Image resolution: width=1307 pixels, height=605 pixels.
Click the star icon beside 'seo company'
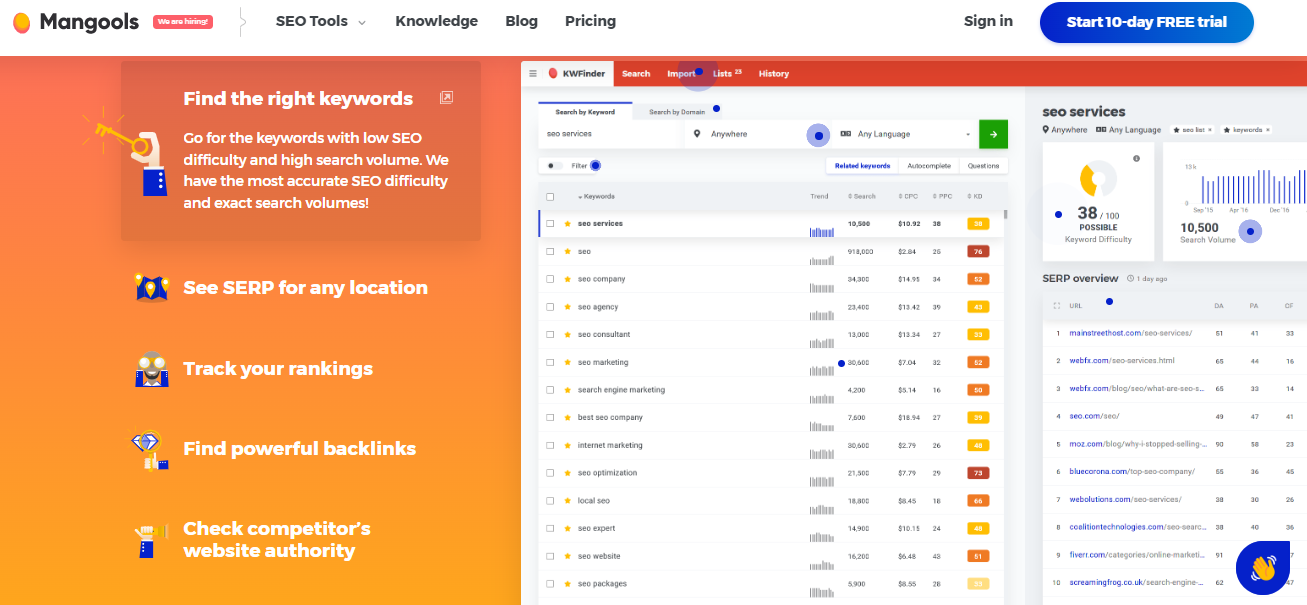[568, 279]
